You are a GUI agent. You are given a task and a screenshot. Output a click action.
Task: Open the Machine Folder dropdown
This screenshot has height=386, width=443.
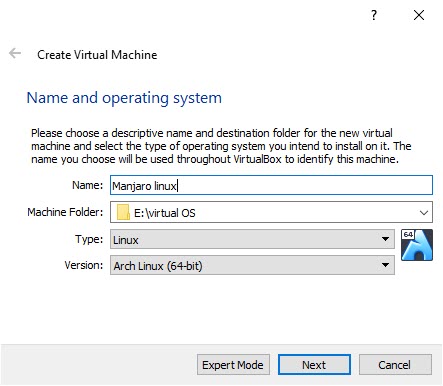(271, 212)
